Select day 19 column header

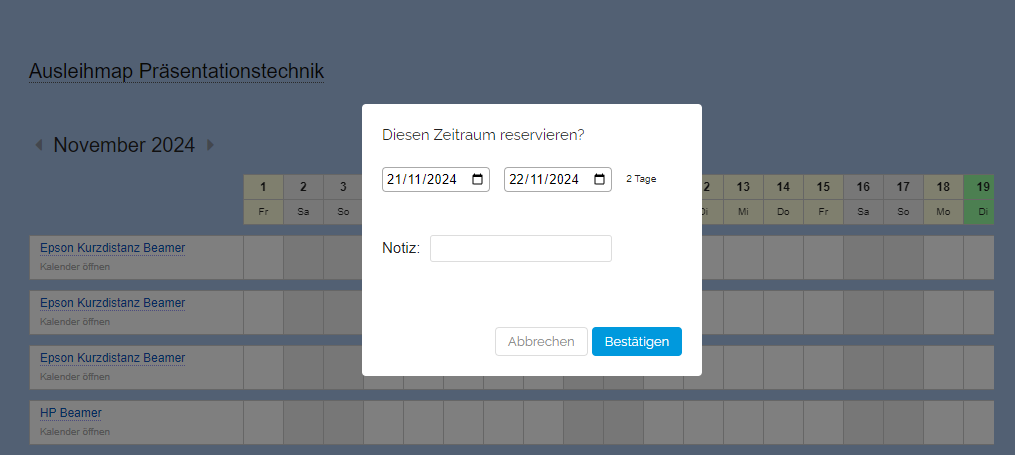tap(983, 187)
